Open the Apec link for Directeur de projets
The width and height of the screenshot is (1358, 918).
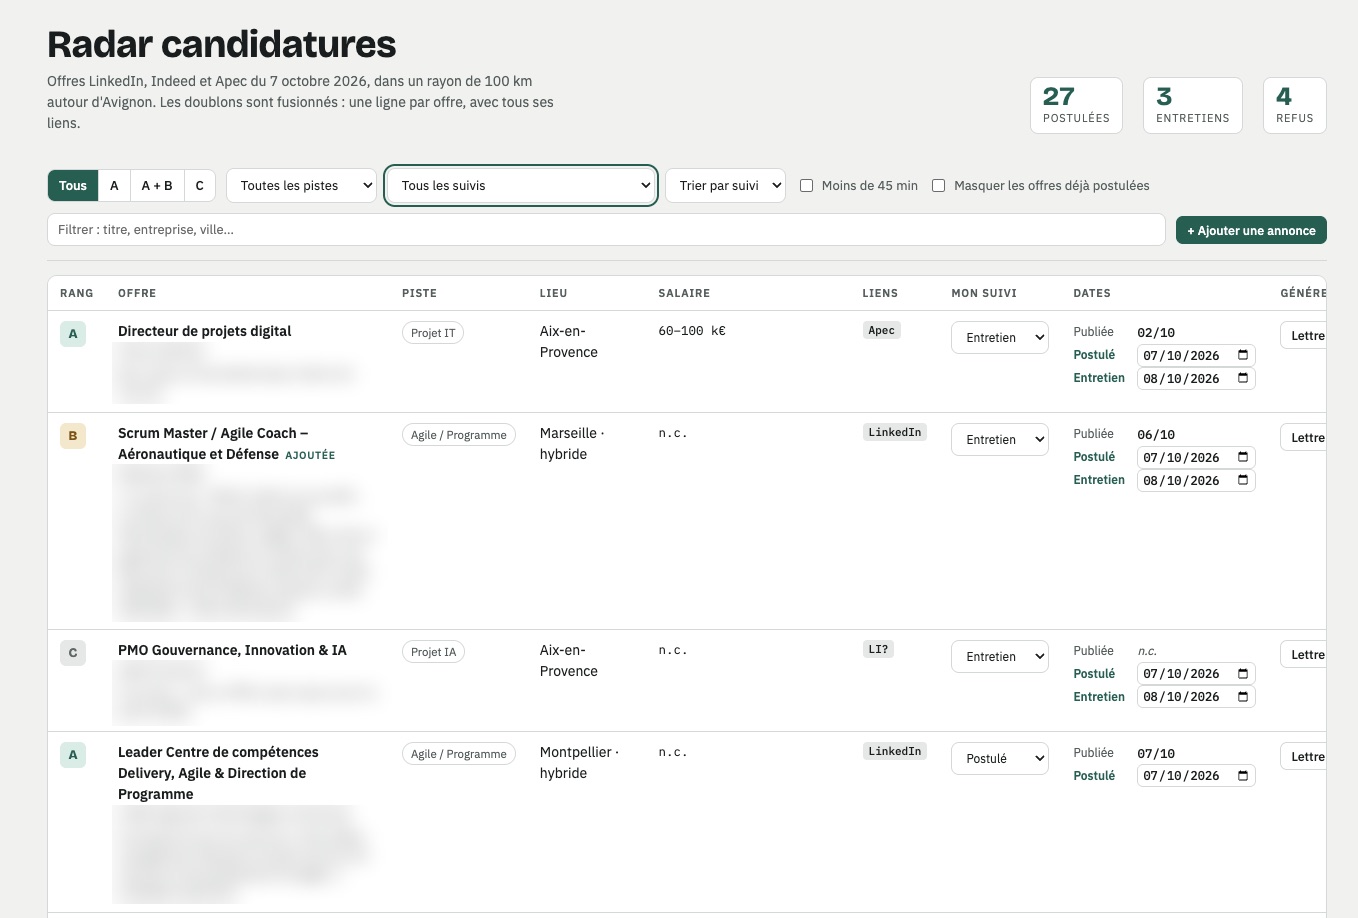pos(882,331)
